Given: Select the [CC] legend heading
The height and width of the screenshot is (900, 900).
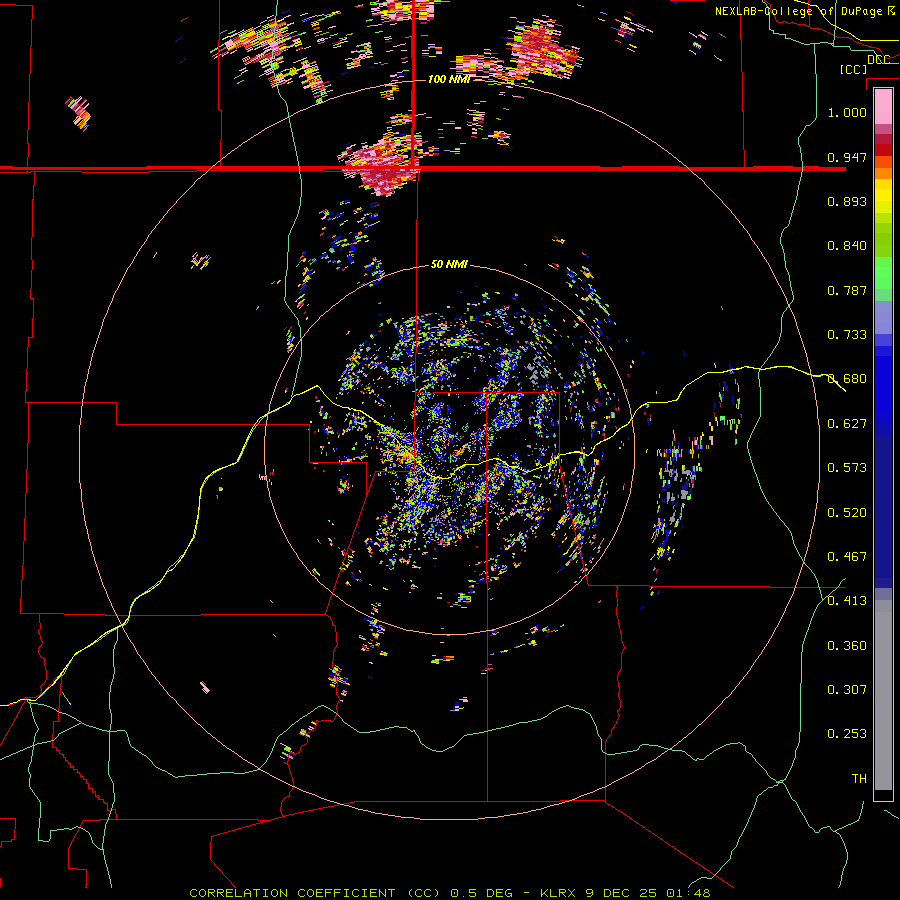Looking at the screenshot, I should (853, 69).
